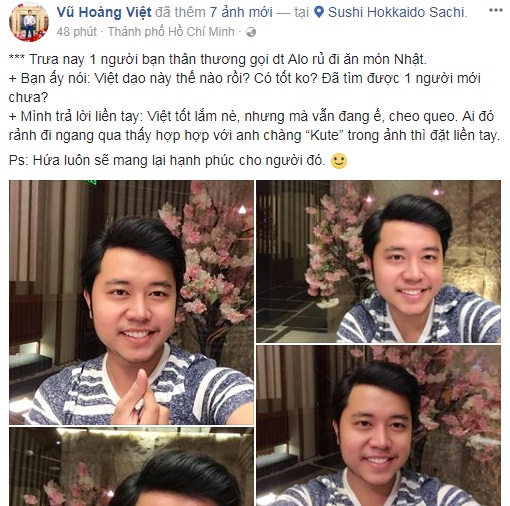Viewport: 510px width, 506px height.
Task: Visit the Sushi Hokkaido Sachi location page
Action: tap(397, 13)
